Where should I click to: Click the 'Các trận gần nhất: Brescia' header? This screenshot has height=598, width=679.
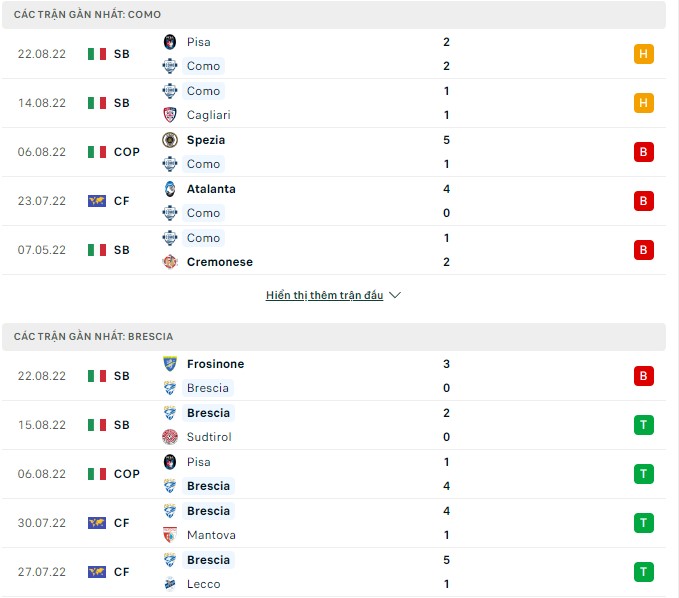94,337
